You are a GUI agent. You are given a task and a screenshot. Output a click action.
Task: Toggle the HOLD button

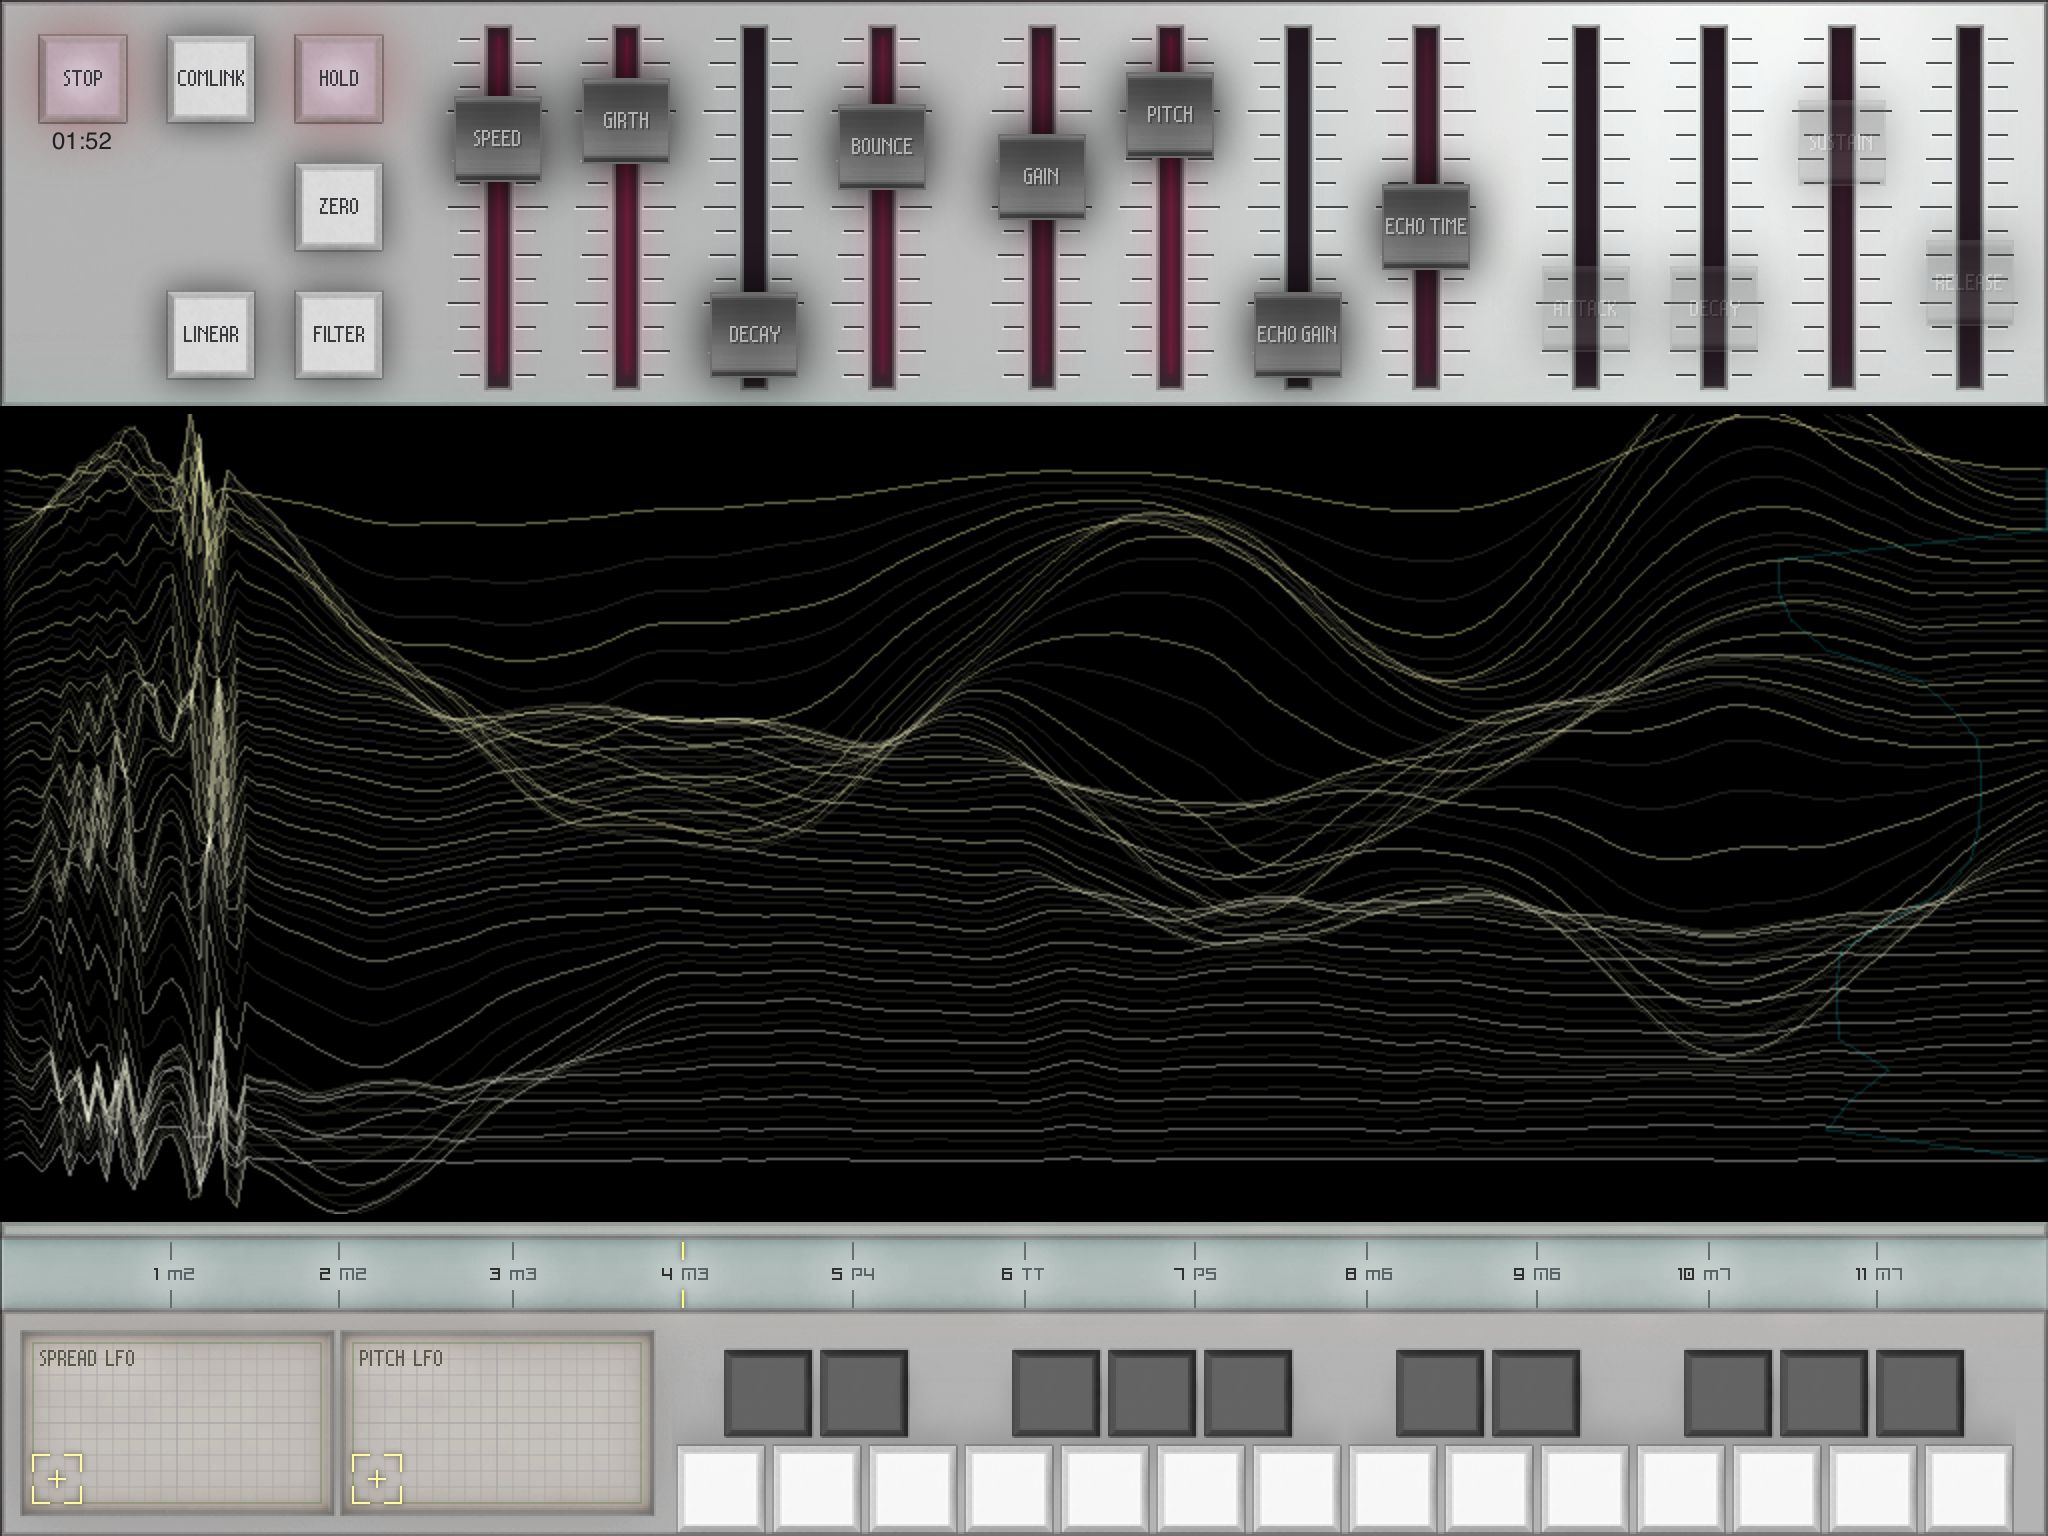coord(338,79)
